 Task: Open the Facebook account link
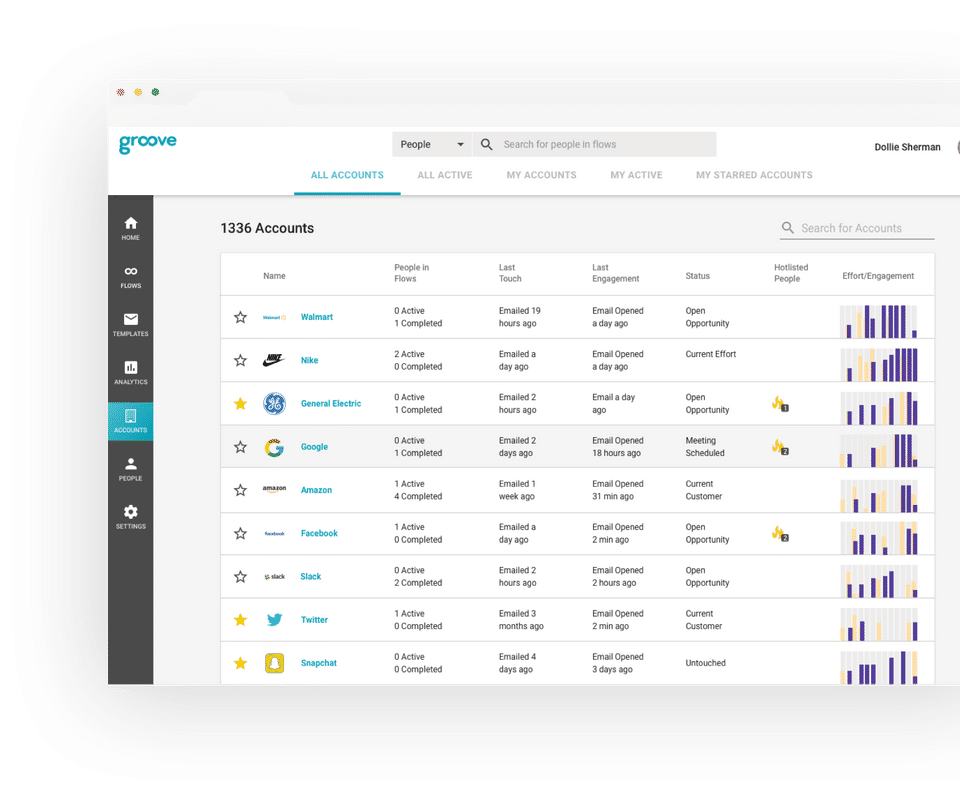[x=319, y=533]
